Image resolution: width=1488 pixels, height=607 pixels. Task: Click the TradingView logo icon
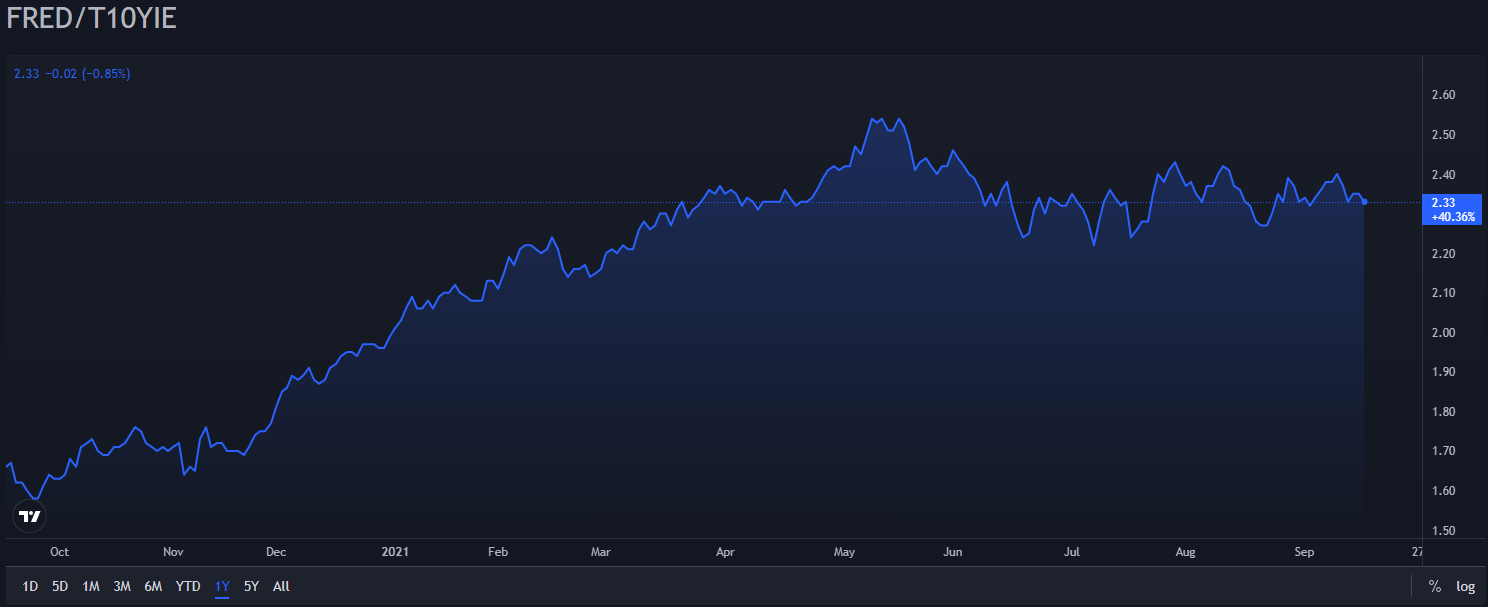pyautogui.click(x=30, y=516)
